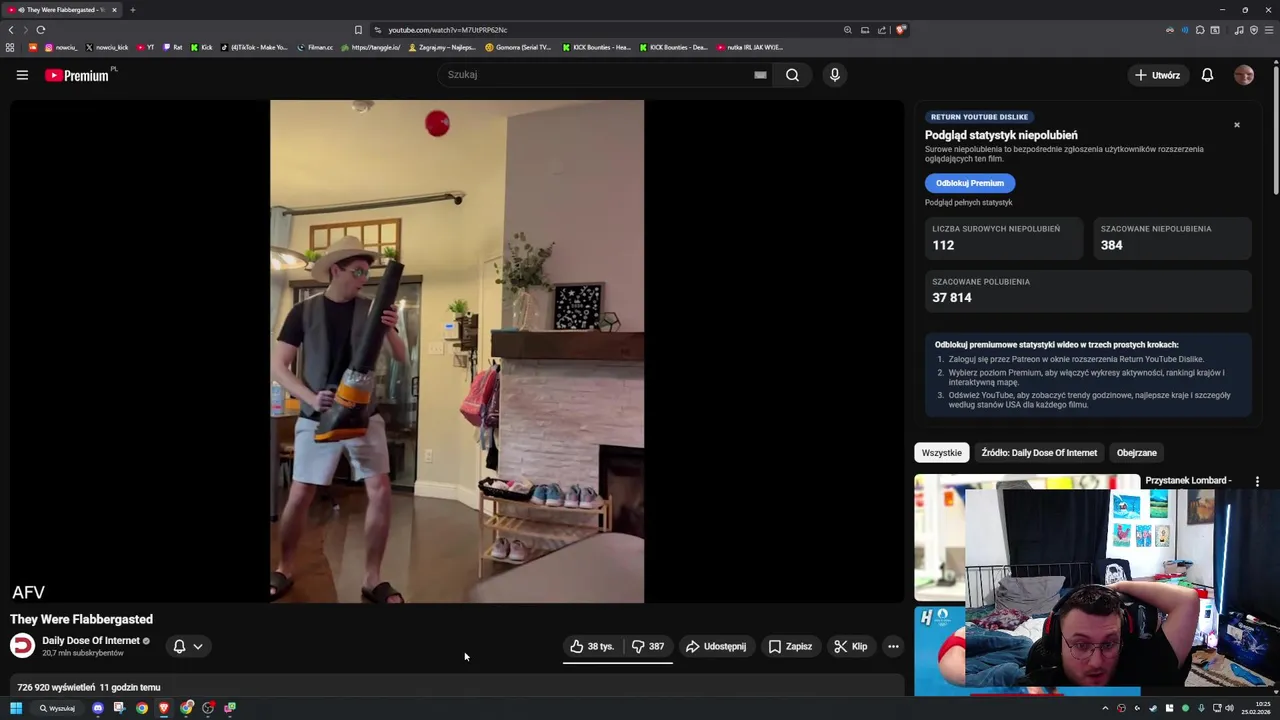Screen dimensions: 1280x720
Task: Click Szacowane polubienia 37 814 stat
Action: 1087,291
